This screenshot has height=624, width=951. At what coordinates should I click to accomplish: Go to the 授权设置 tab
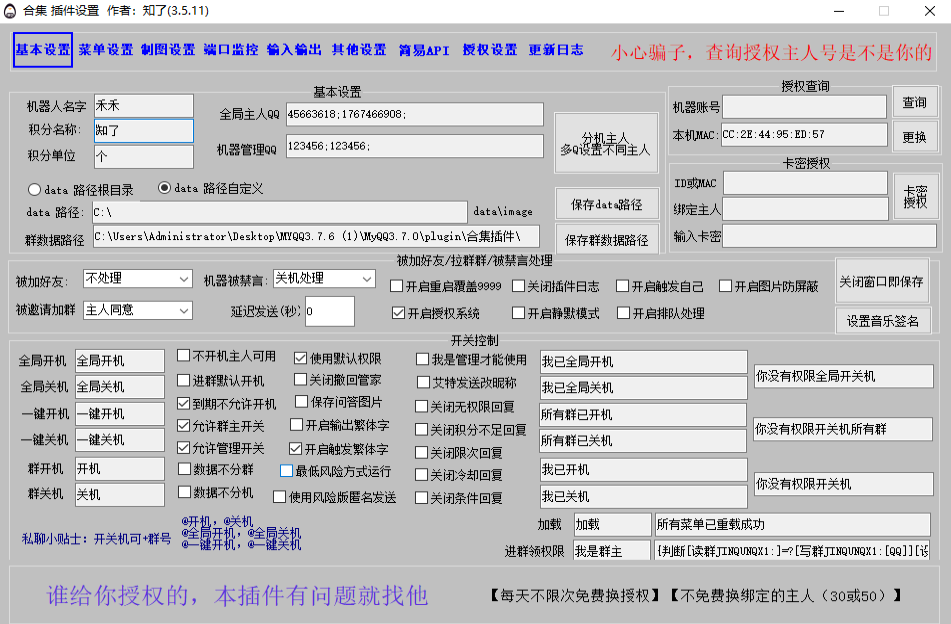pos(490,50)
